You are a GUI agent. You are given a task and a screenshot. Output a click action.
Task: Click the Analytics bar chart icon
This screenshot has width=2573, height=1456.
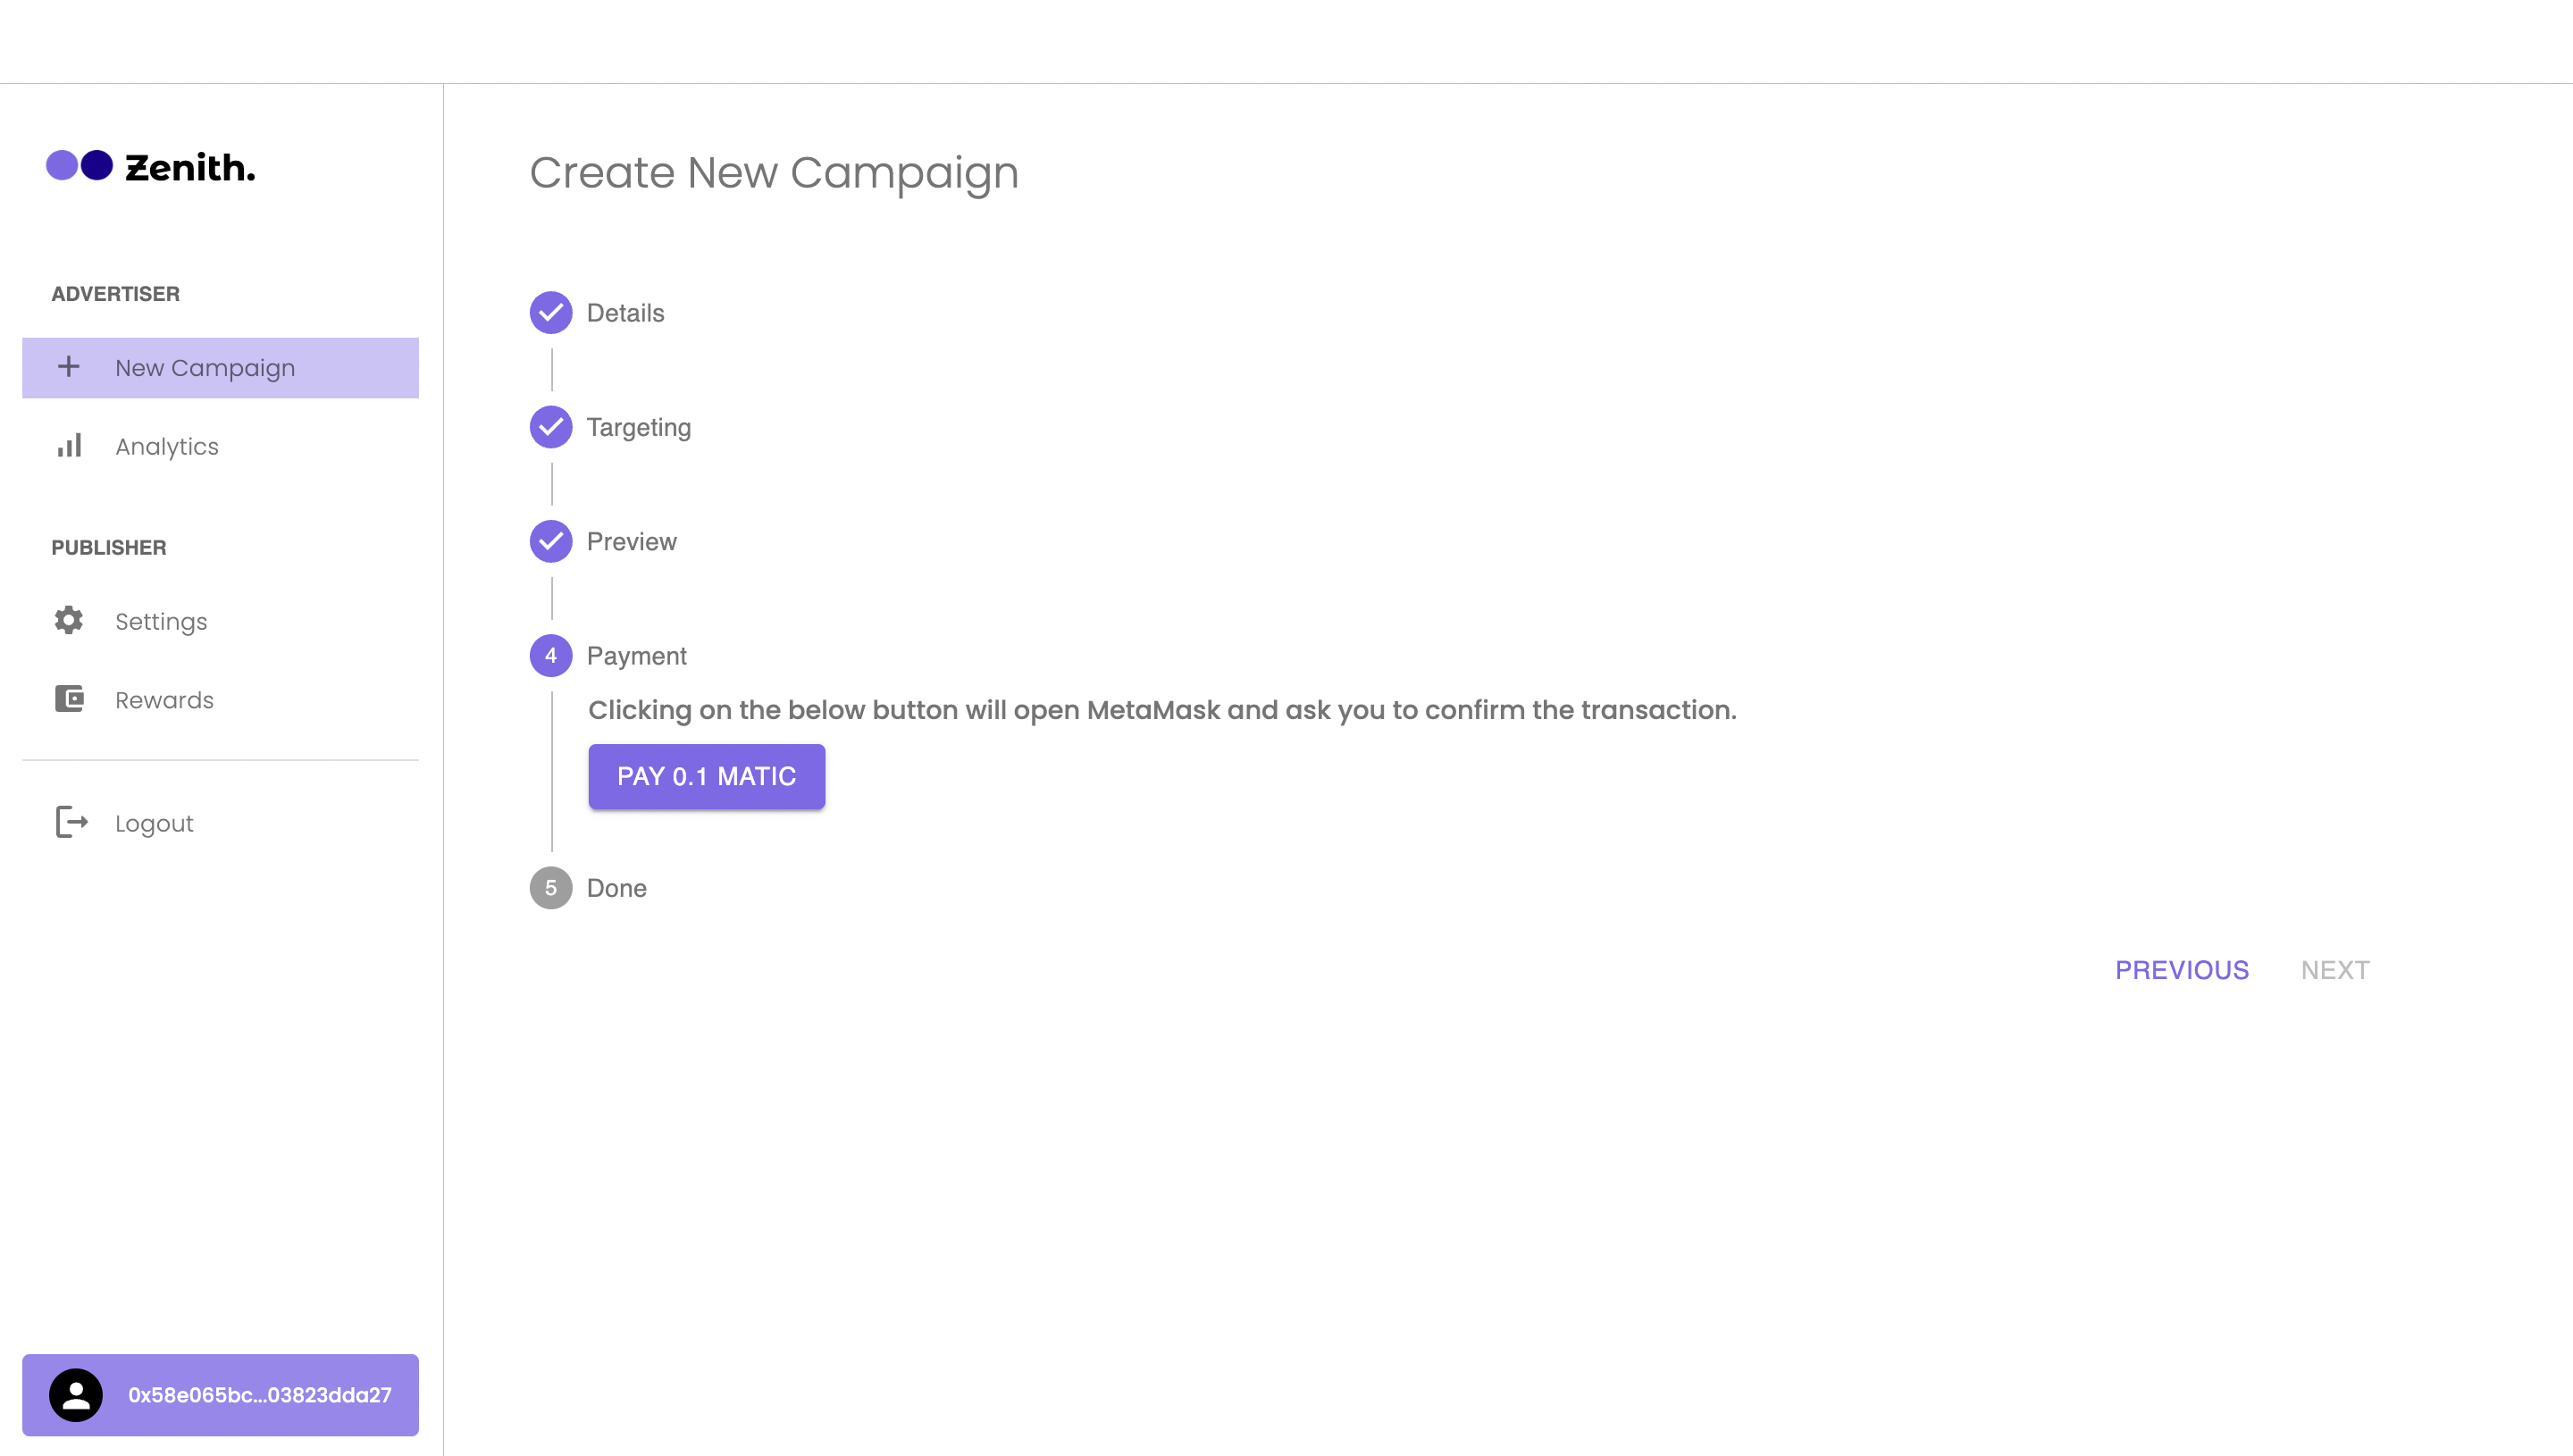pyautogui.click(x=69, y=446)
